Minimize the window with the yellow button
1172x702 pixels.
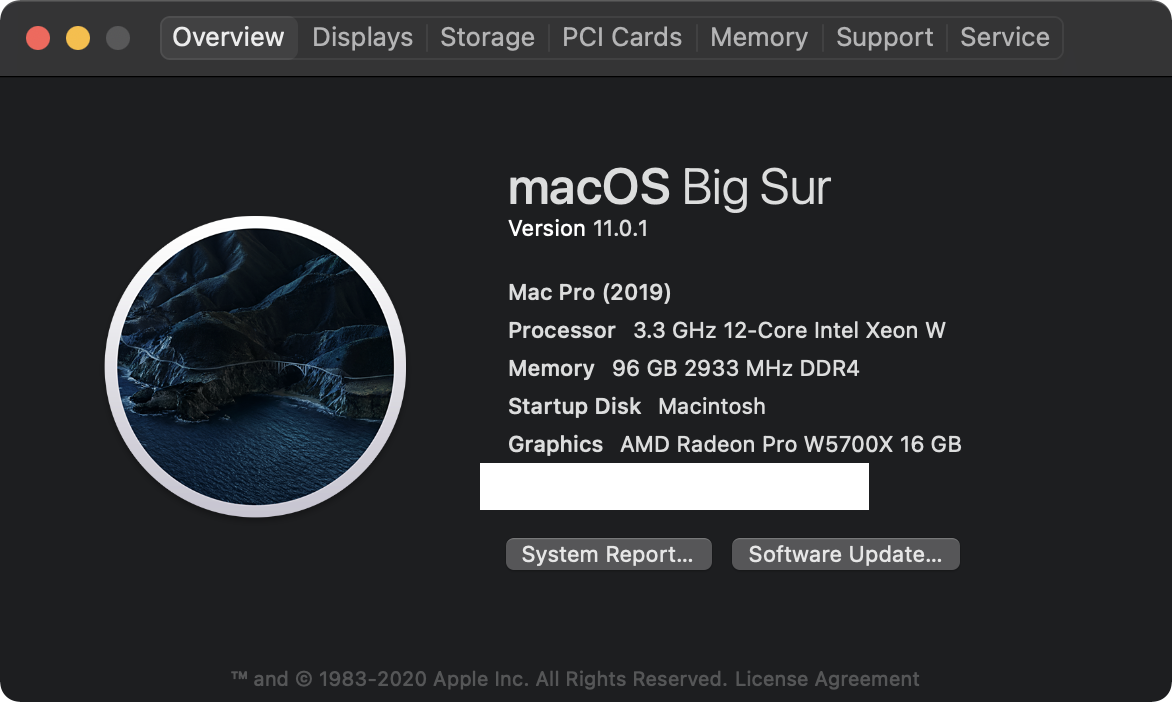(x=78, y=38)
